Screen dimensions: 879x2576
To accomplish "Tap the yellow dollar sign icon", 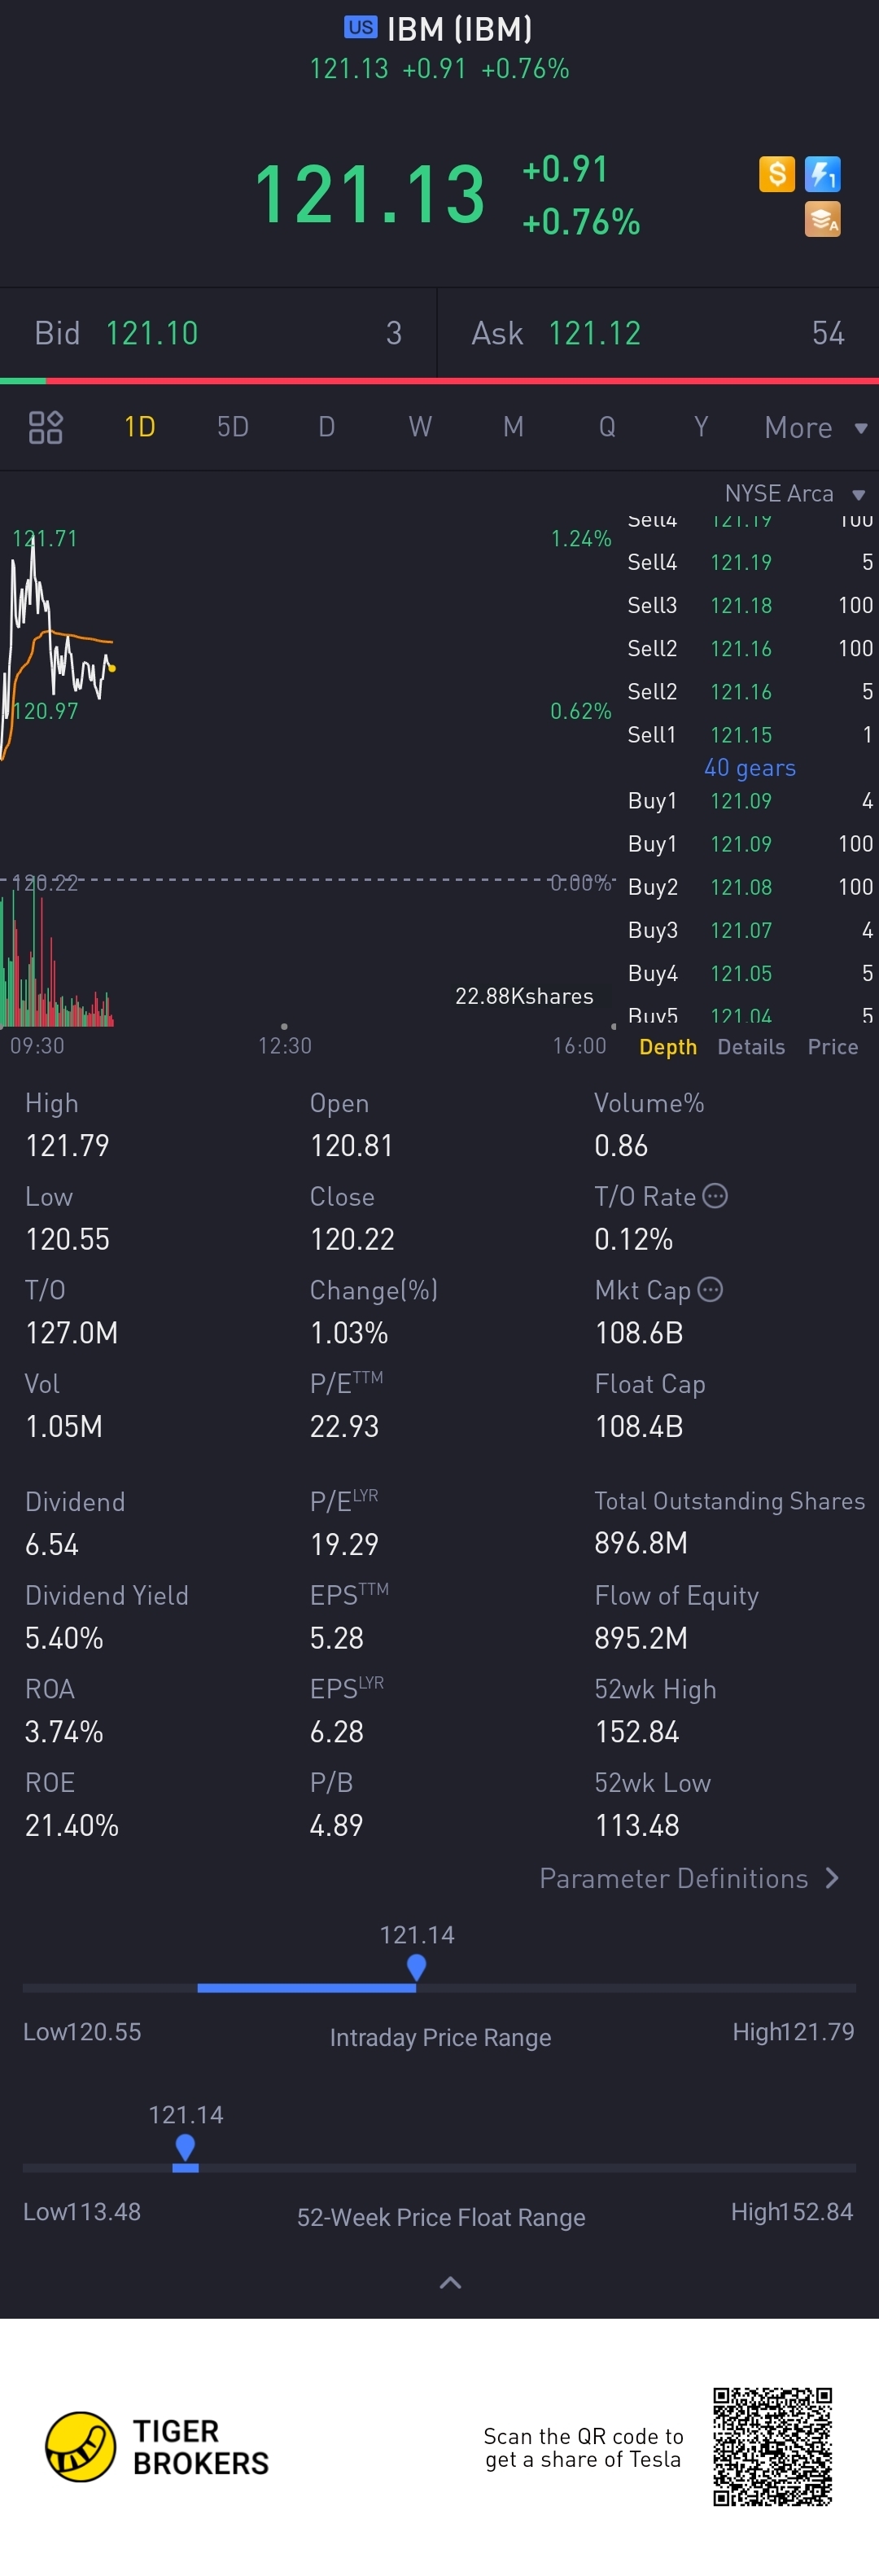I will point(776,174).
